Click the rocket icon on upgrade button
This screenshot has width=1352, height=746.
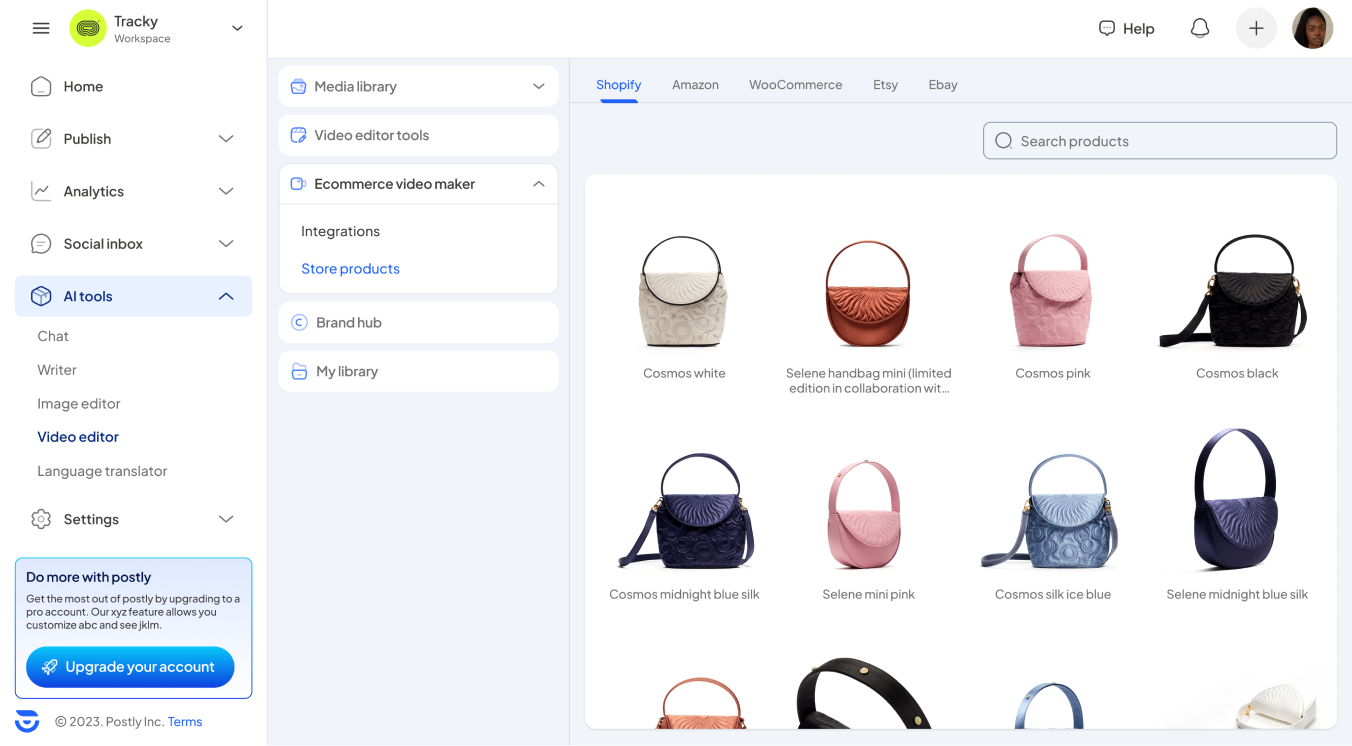[49, 667]
